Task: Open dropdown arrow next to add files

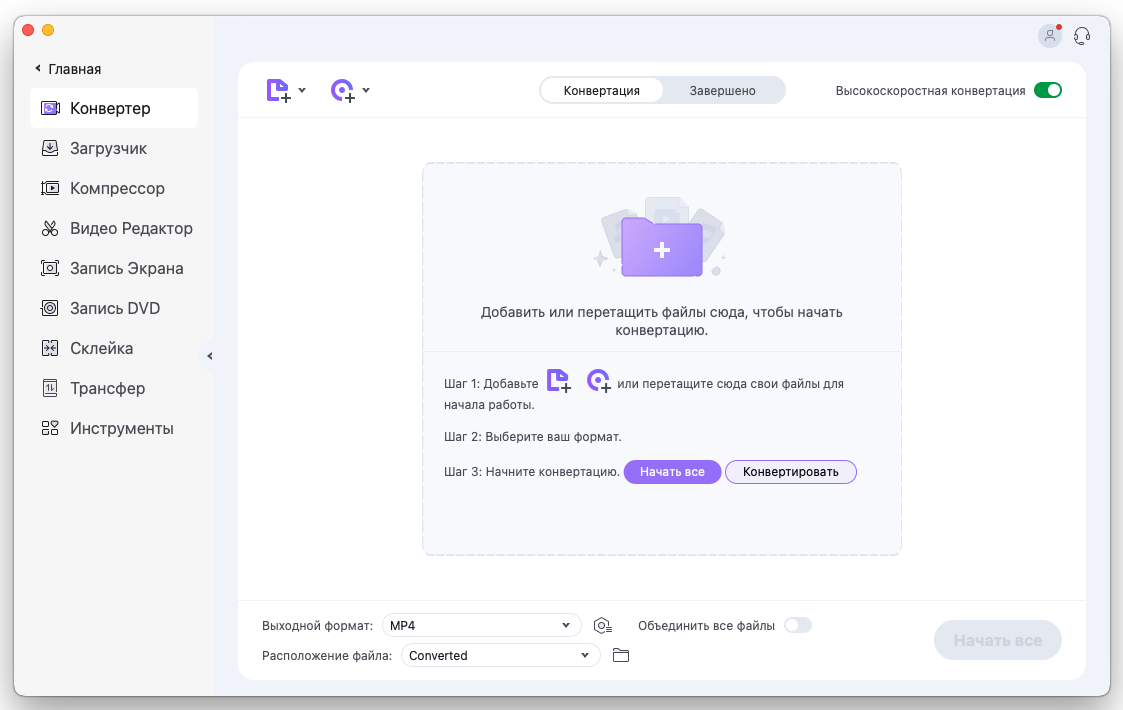Action: click(x=302, y=90)
